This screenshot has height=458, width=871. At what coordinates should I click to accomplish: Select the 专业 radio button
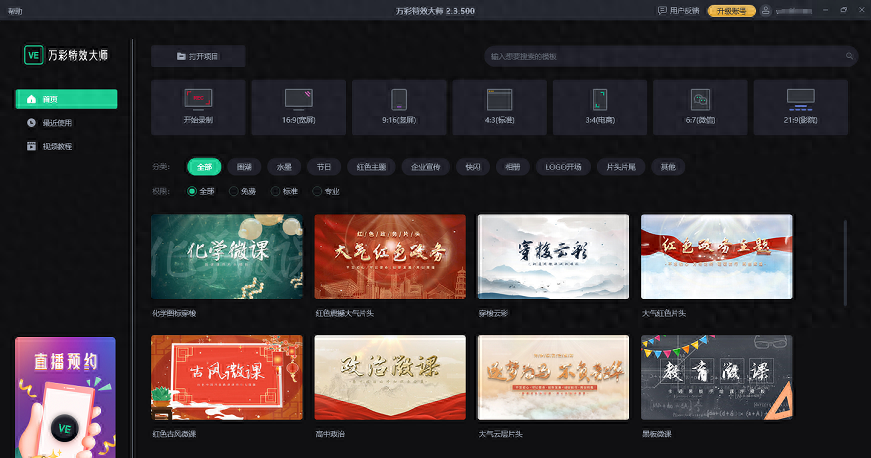pyautogui.click(x=317, y=191)
